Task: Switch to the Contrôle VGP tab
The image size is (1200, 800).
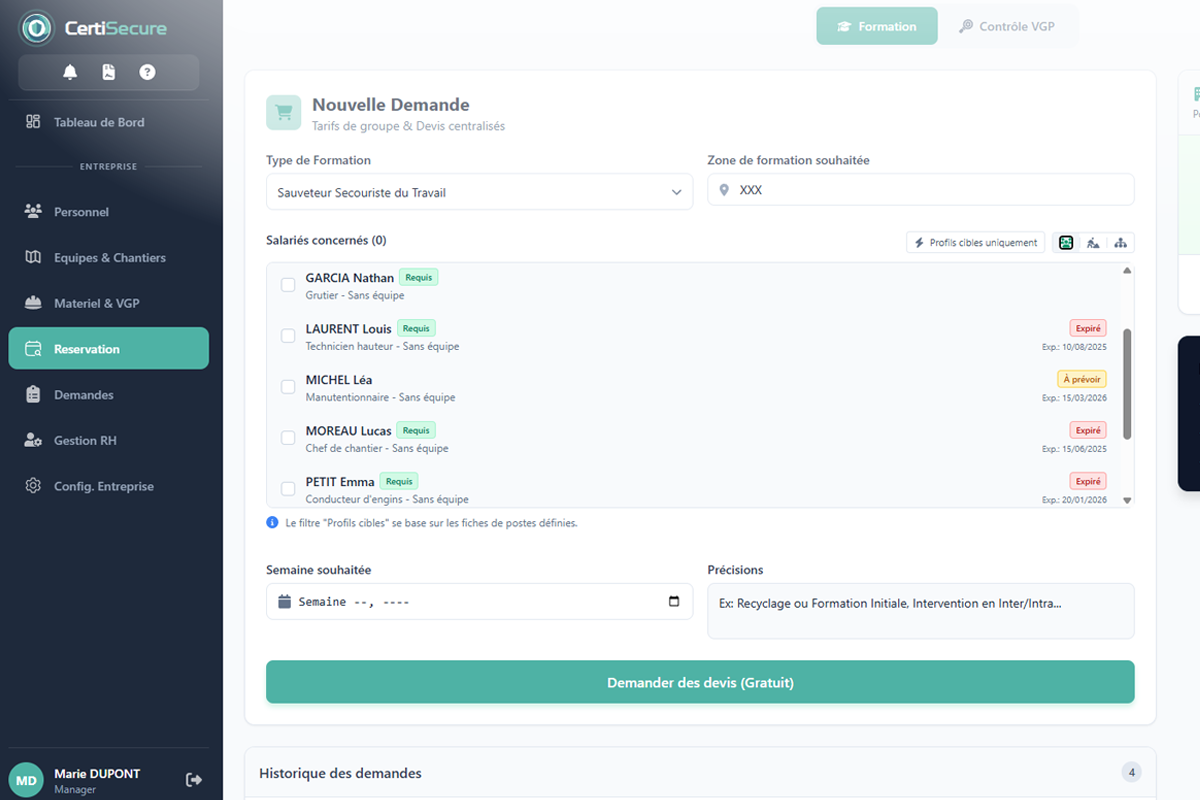Action: 1006,27
